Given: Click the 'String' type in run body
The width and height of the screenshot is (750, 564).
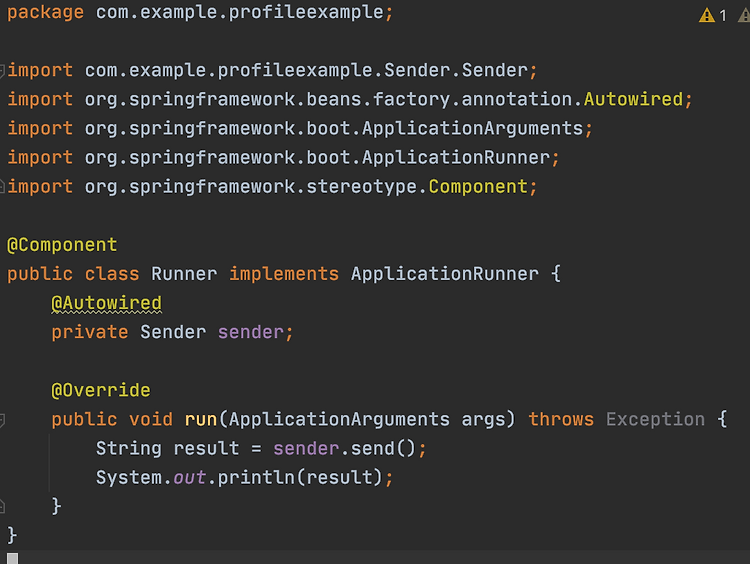Looking at the screenshot, I should (129, 449).
